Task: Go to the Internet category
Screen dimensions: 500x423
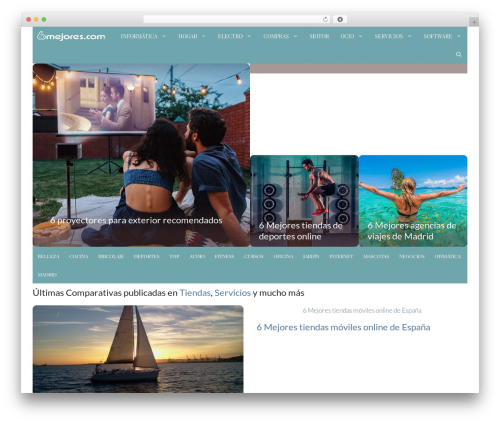Action: 341,256
